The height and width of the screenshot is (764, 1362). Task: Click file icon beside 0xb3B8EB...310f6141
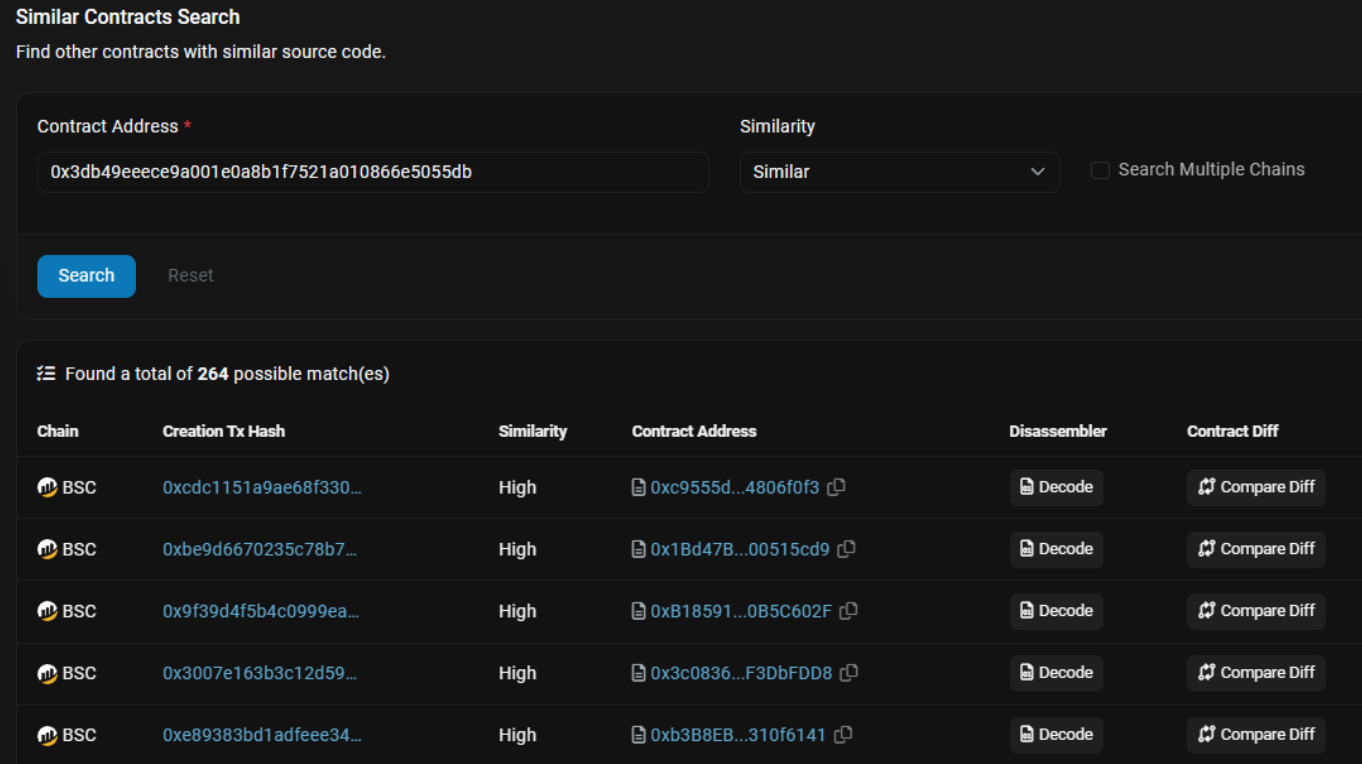point(639,736)
